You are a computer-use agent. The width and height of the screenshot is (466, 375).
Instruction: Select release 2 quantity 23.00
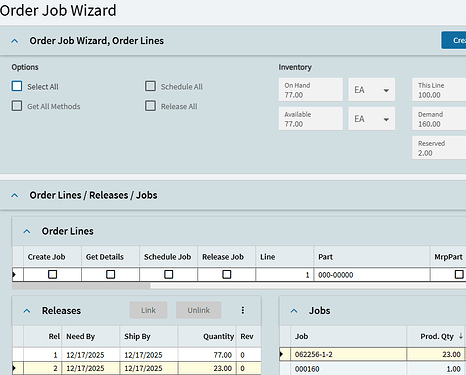[207, 368]
